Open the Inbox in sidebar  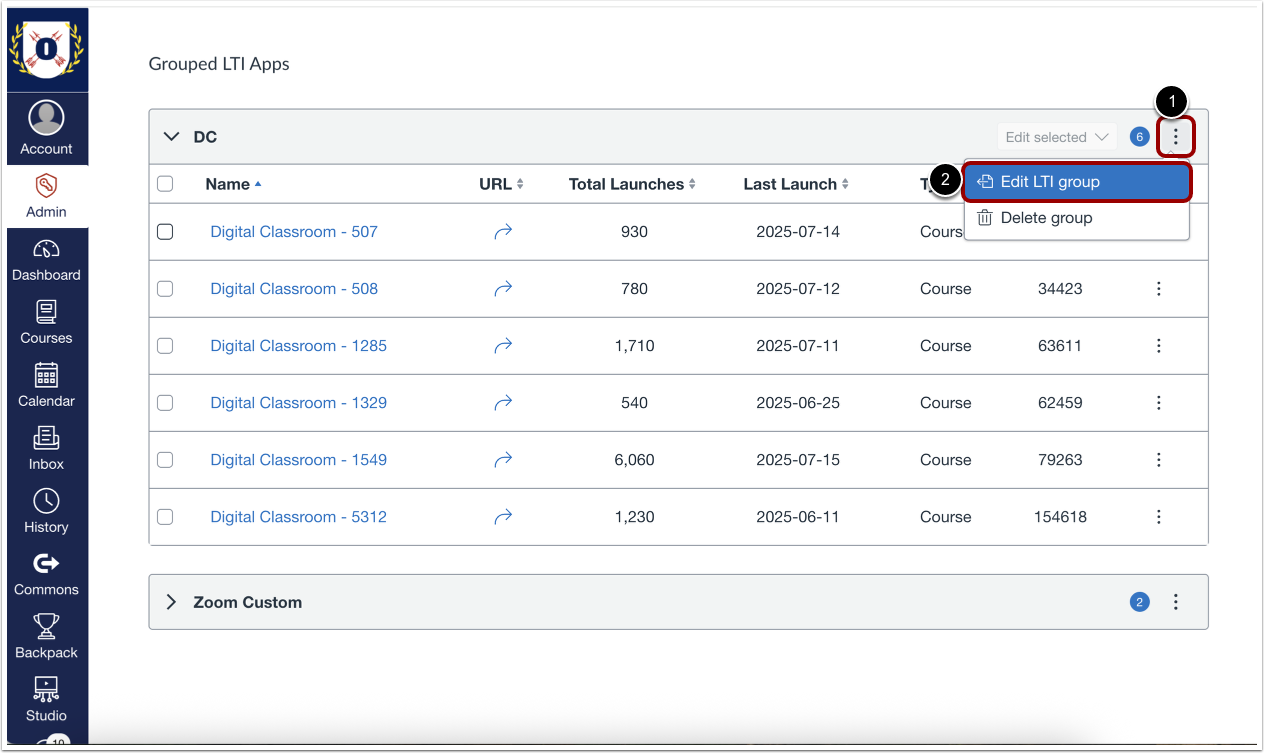click(47, 448)
